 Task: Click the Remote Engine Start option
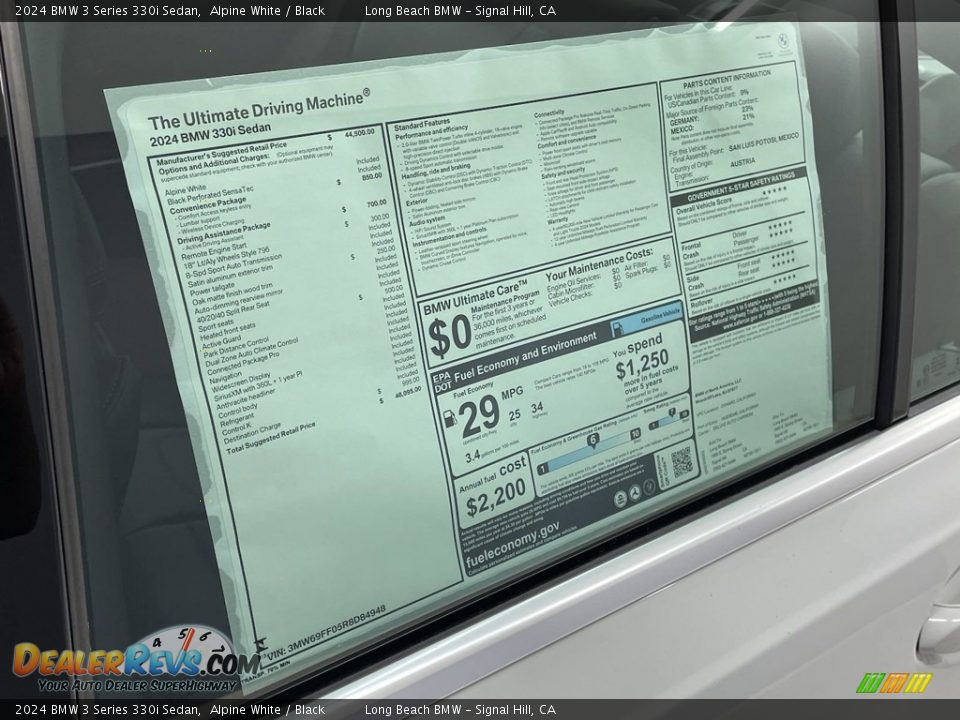pyautogui.click(x=214, y=250)
